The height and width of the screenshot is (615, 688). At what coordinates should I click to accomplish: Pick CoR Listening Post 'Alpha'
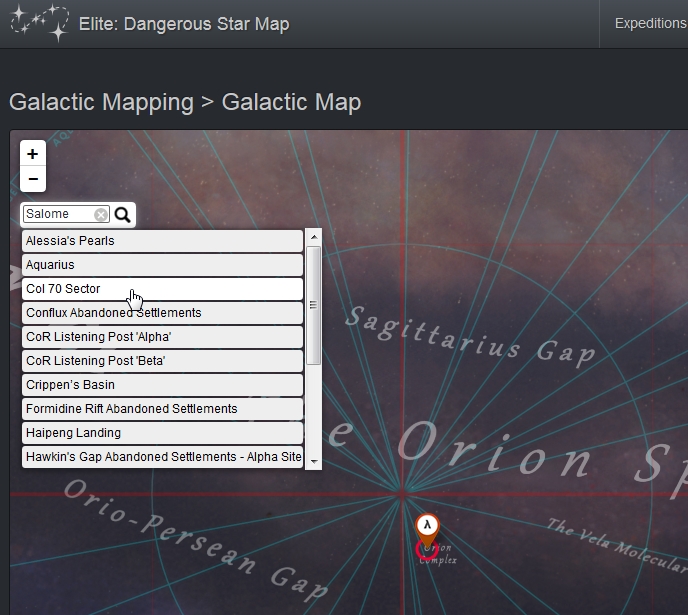click(162, 337)
